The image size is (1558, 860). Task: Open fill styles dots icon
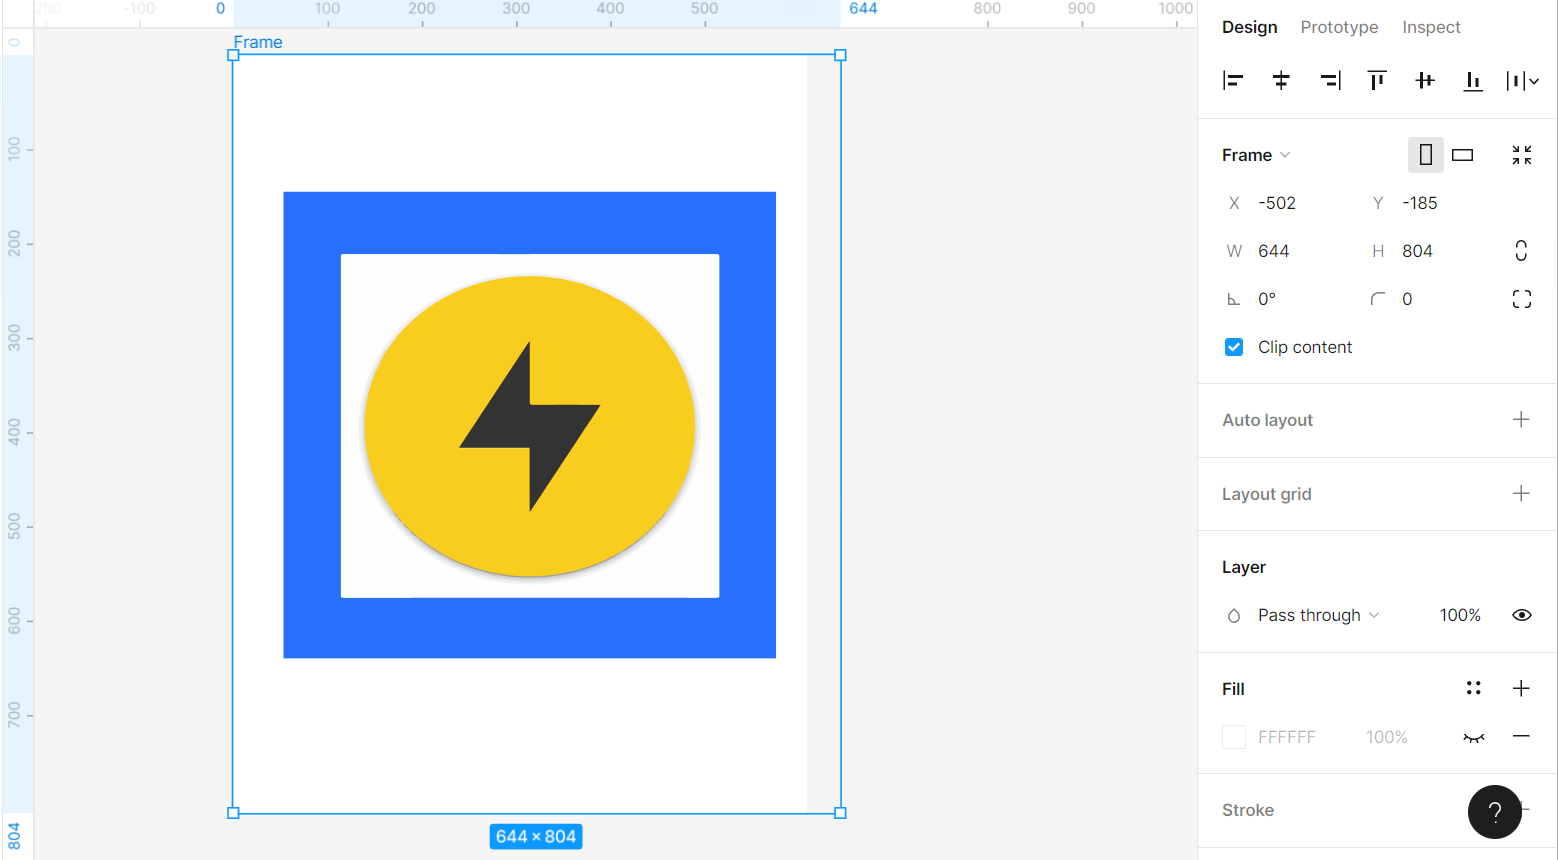pos(1473,688)
